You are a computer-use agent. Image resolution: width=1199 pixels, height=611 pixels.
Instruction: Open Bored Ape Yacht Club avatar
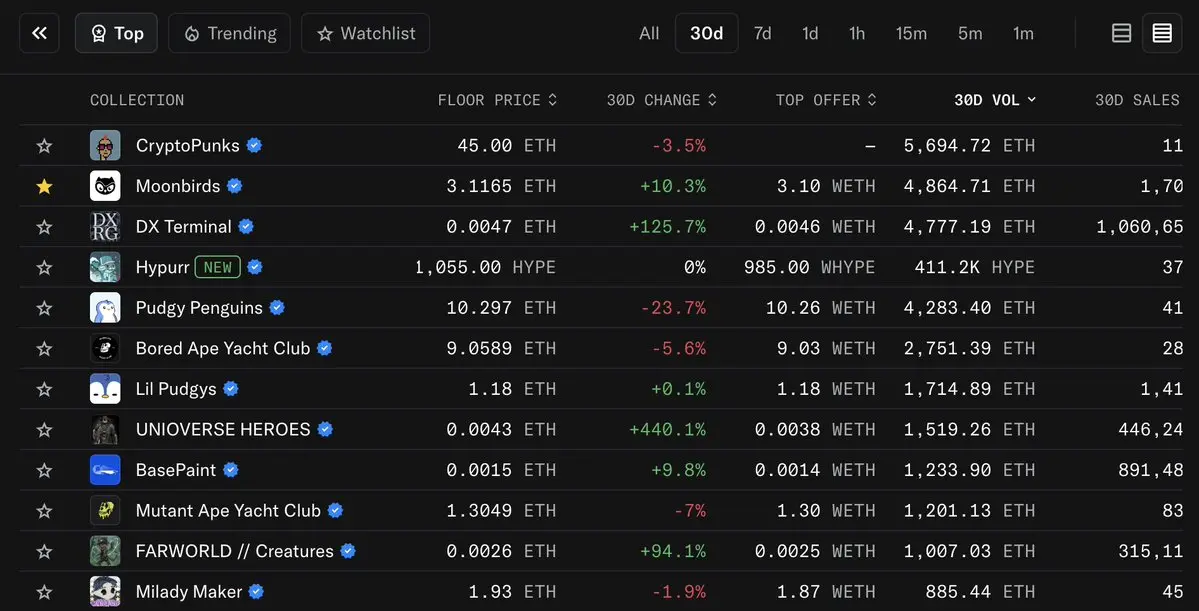105,348
